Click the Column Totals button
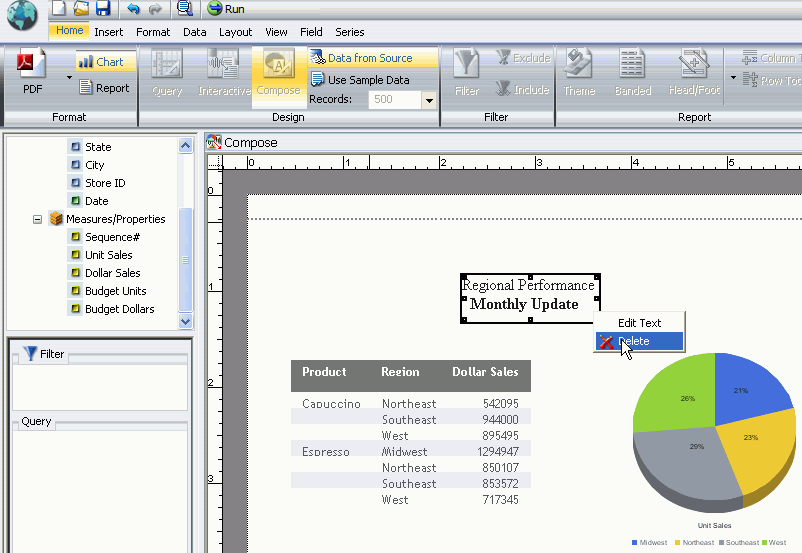This screenshot has width=802, height=553. [x=771, y=58]
